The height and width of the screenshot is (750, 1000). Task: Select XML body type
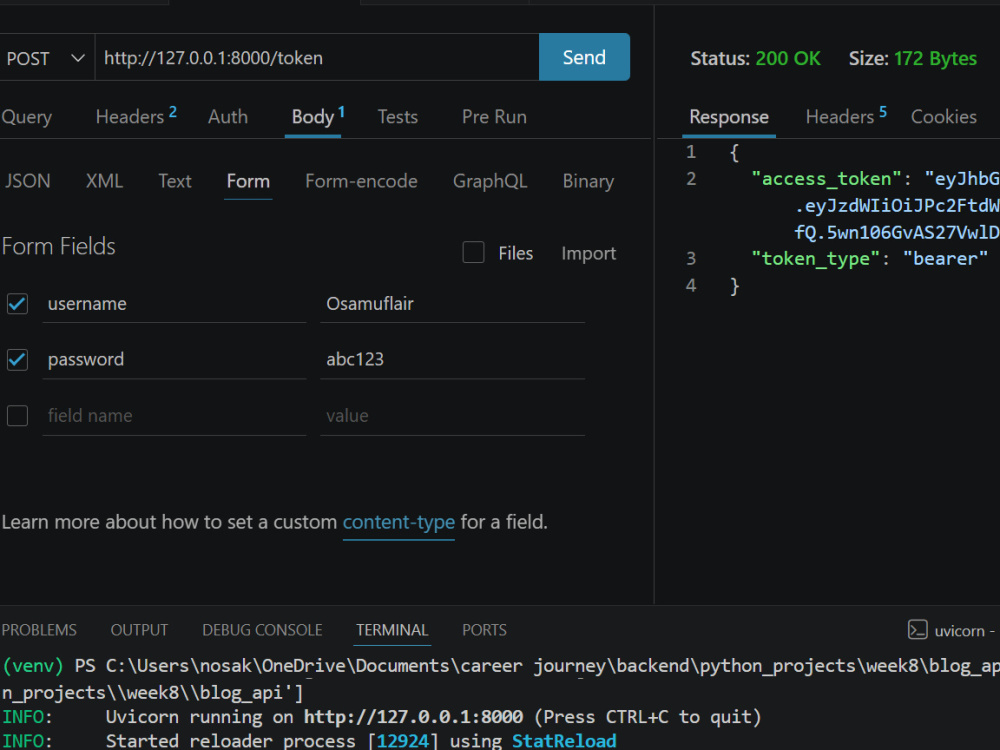click(105, 181)
